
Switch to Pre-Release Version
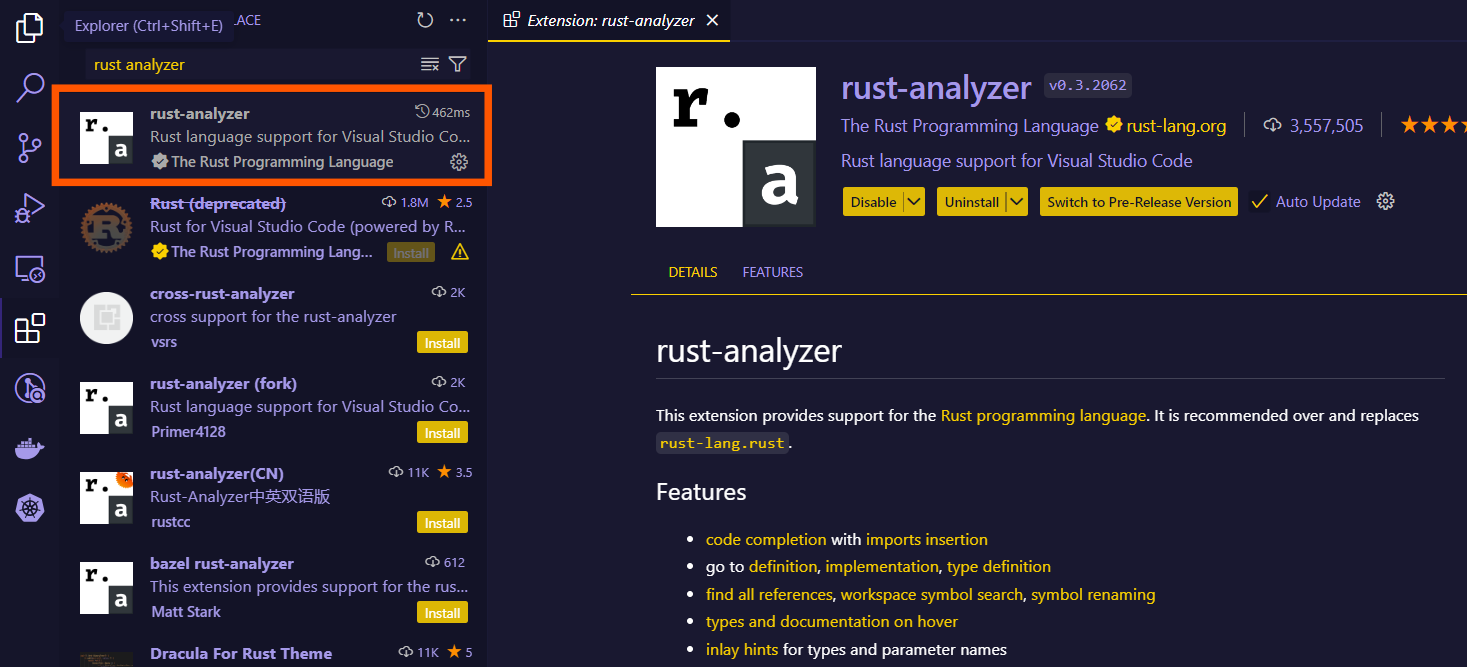pyautogui.click(x=1139, y=201)
